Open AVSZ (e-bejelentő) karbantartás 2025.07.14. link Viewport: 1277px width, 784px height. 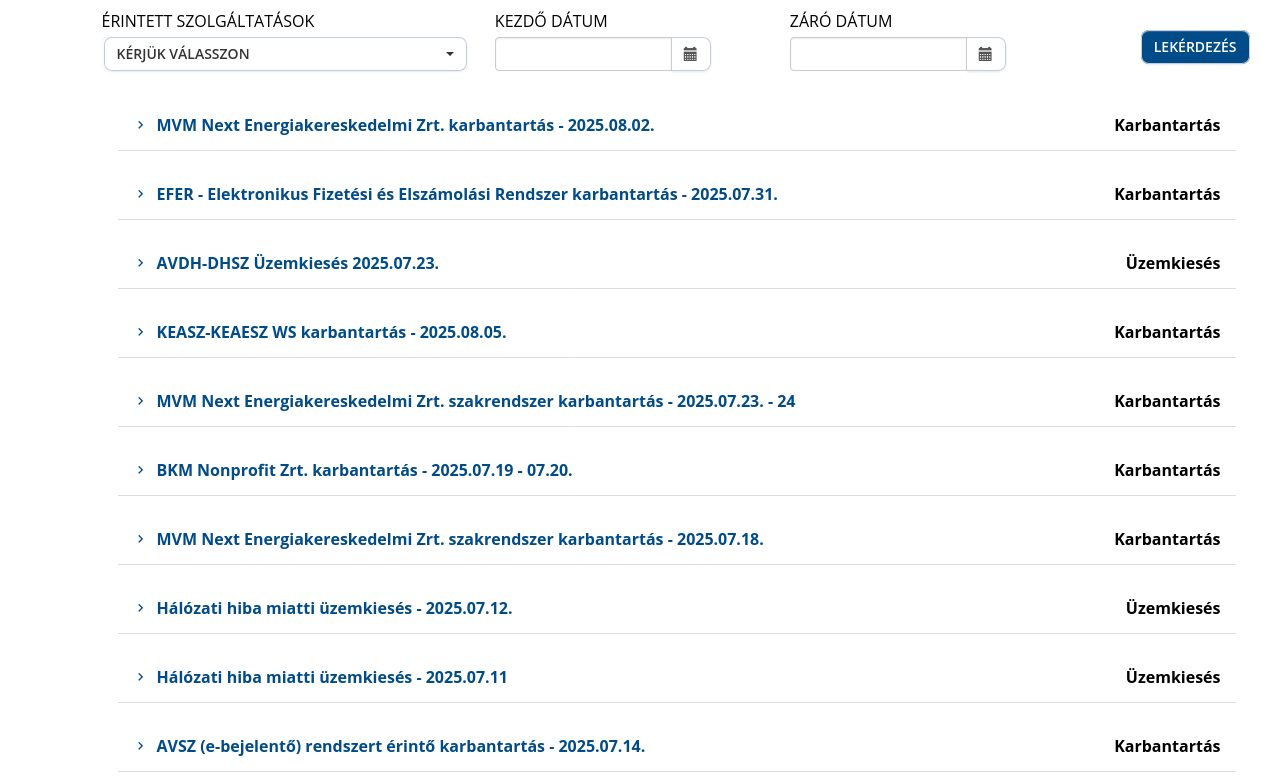click(x=401, y=746)
